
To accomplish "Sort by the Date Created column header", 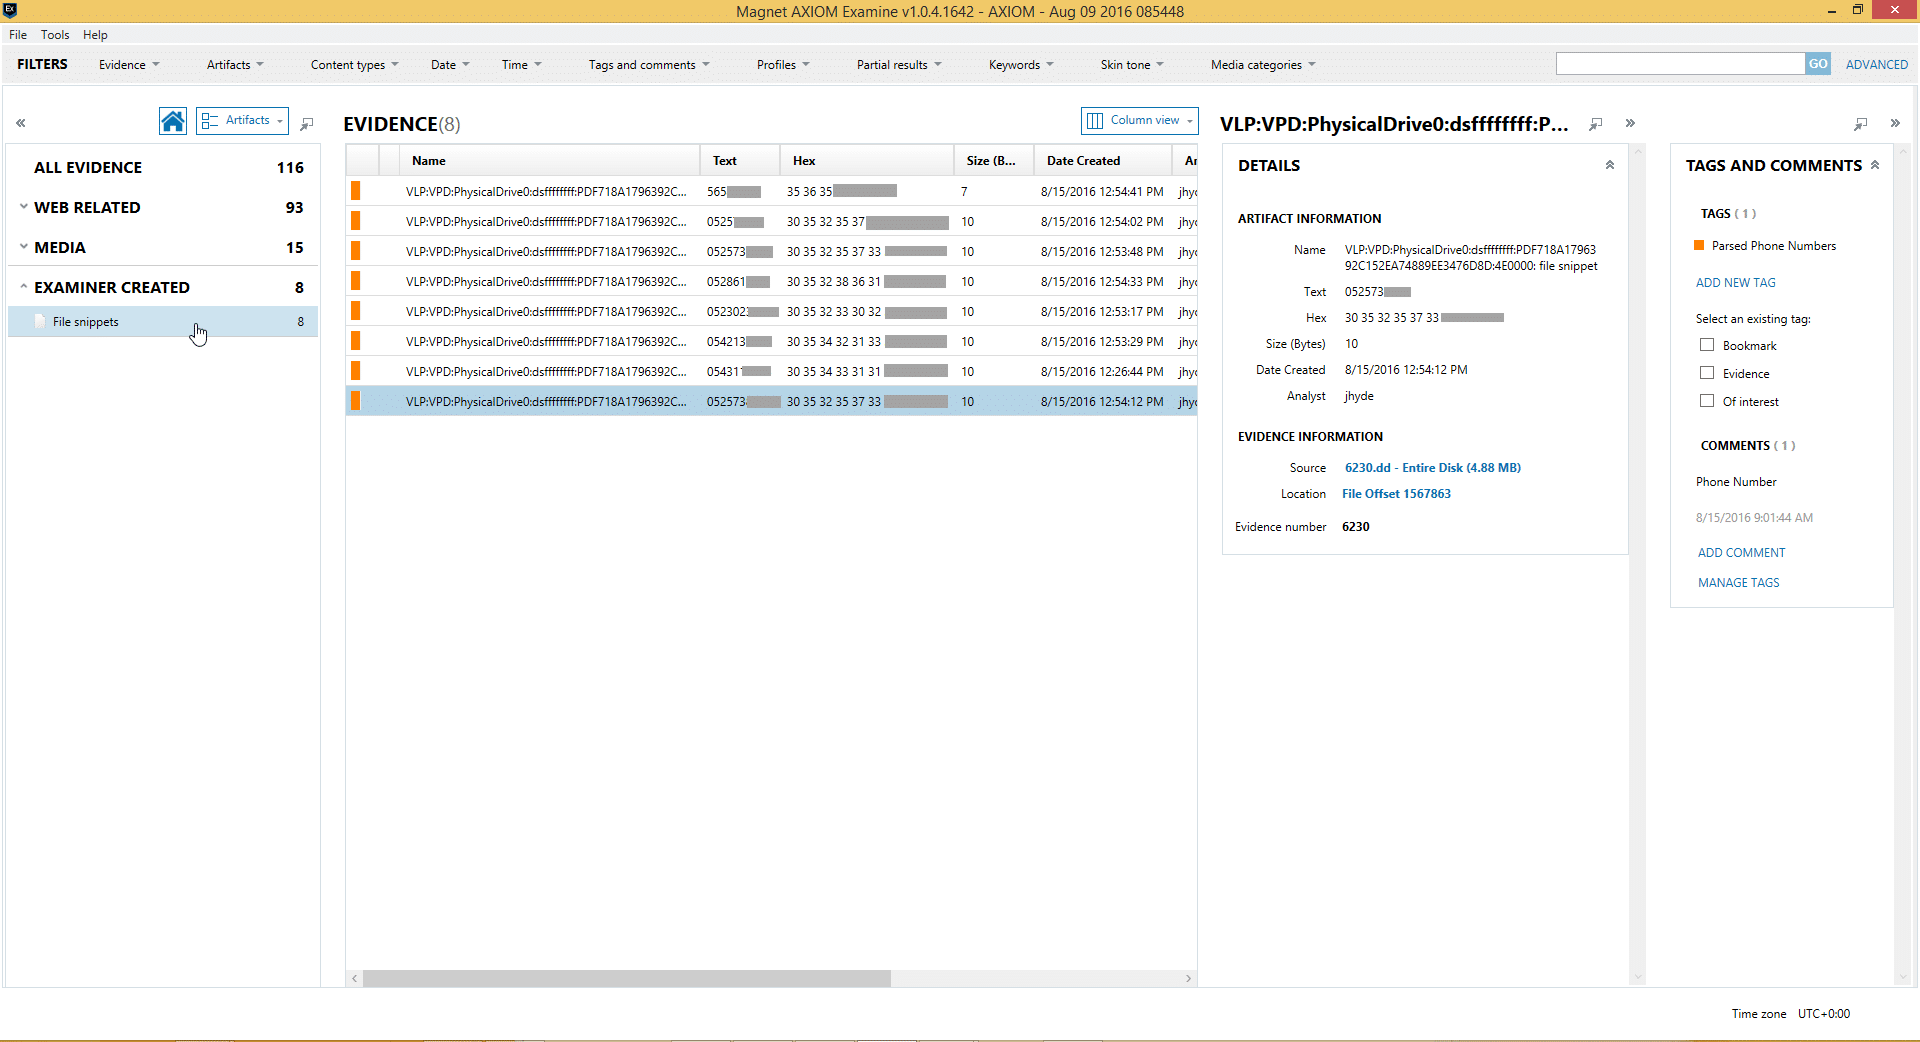I will 1103,161.
